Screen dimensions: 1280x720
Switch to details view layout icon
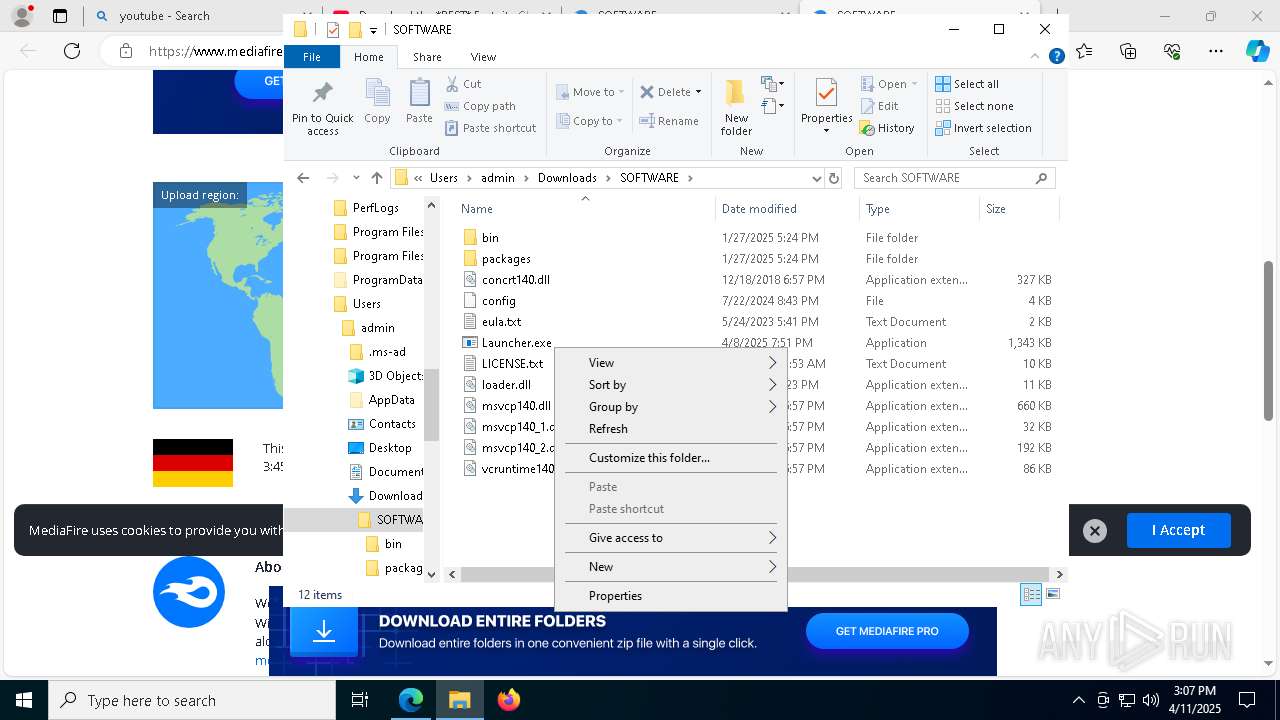(1031, 595)
